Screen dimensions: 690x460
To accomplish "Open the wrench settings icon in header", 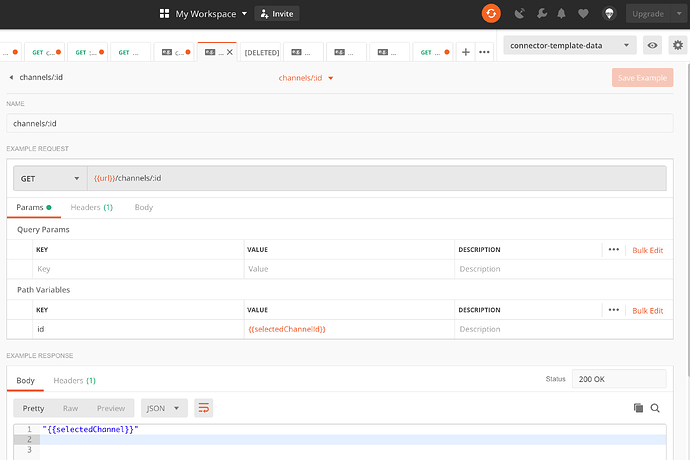I will click(542, 14).
